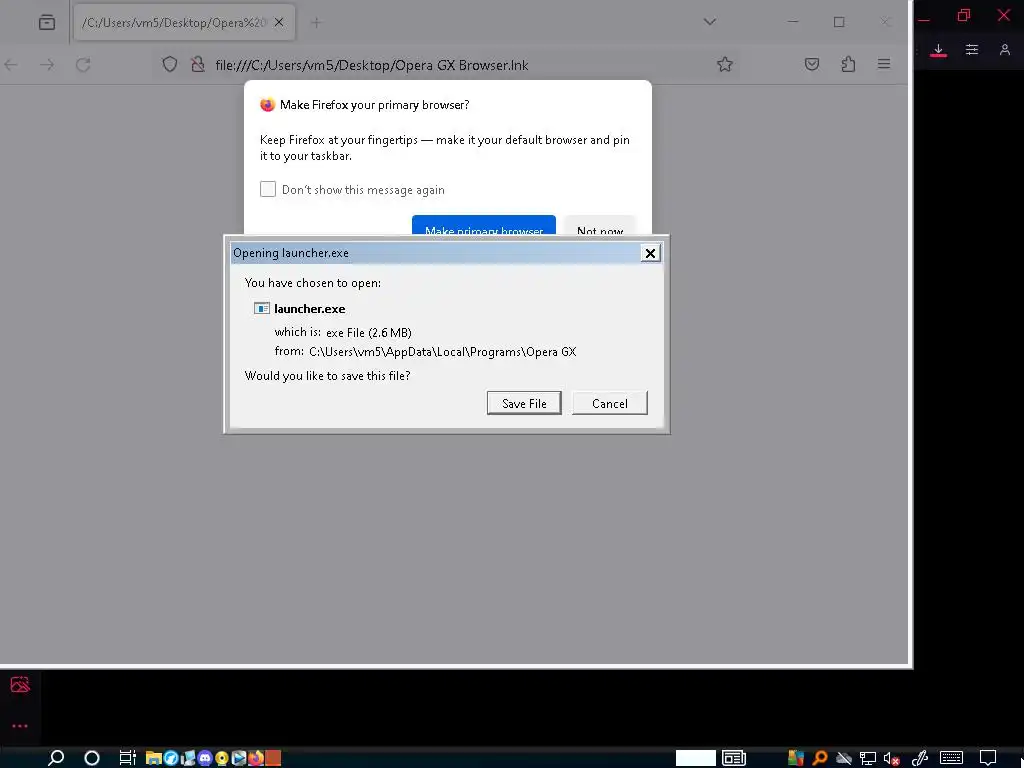Reload the current Firefox page
This screenshot has width=1024, height=768.
coord(83,65)
